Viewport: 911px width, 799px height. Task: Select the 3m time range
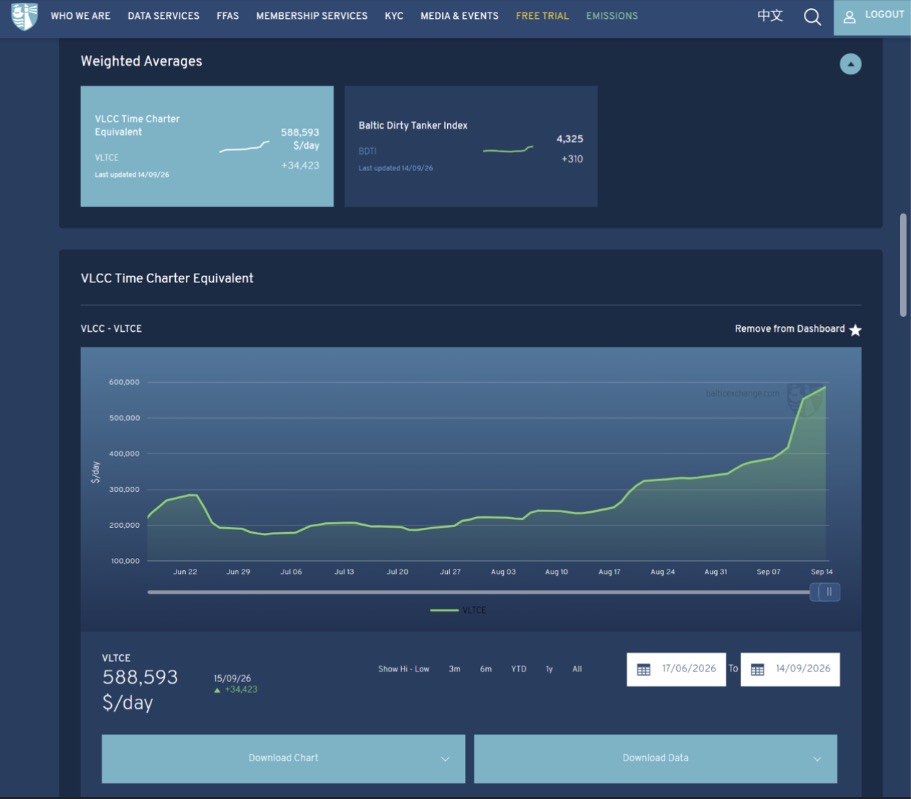click(454, 669)
